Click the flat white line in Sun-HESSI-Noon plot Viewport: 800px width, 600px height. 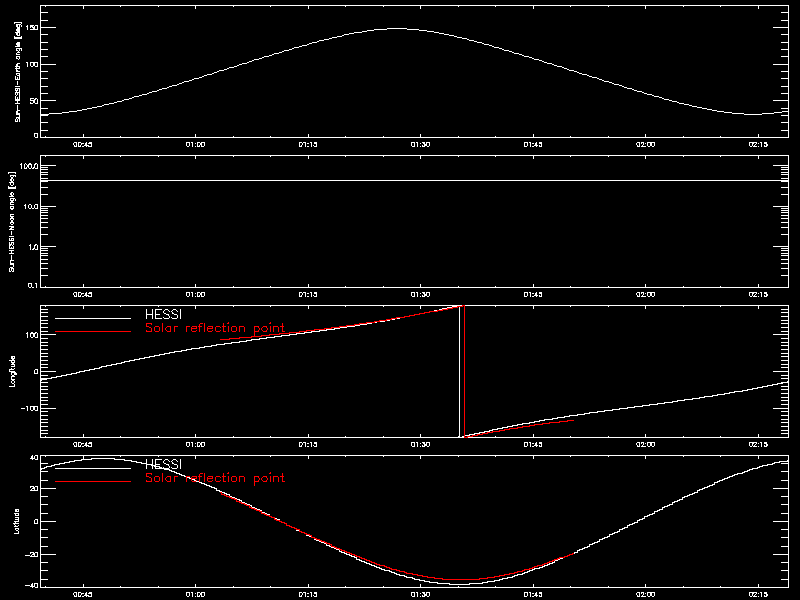click(x=414, y=181)
